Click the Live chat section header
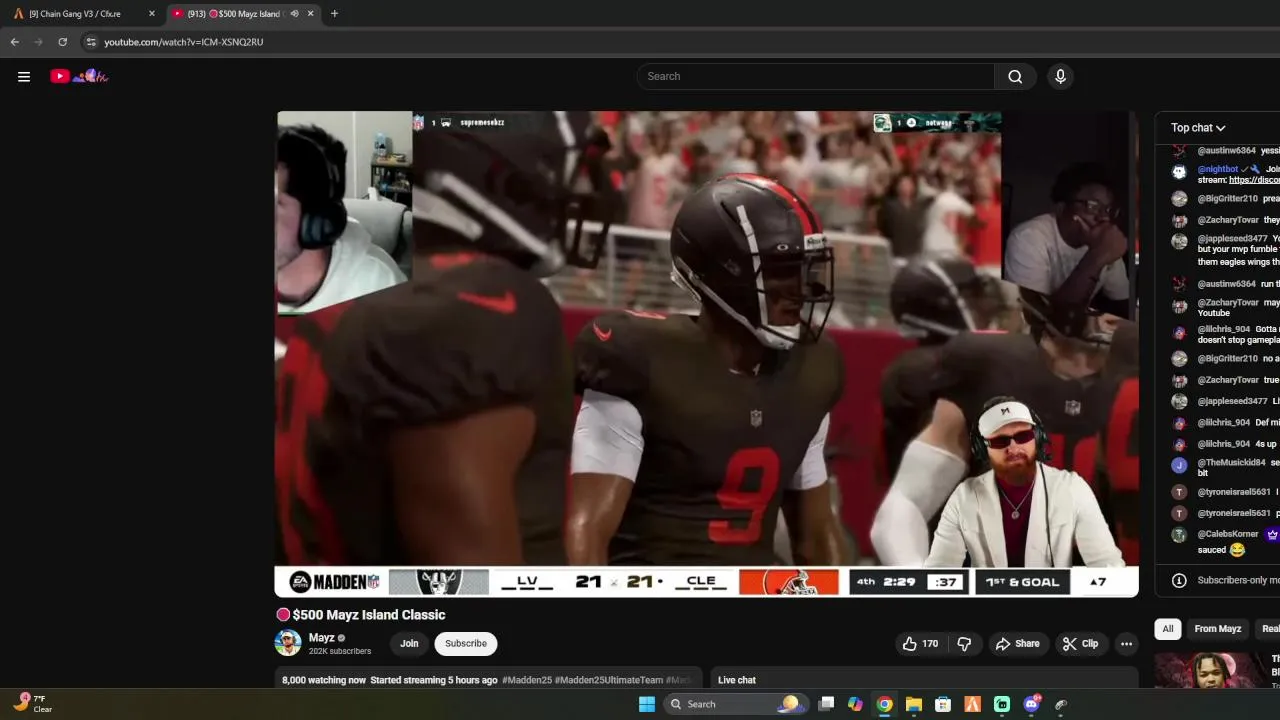1280x720 pixels. [737, 680]
